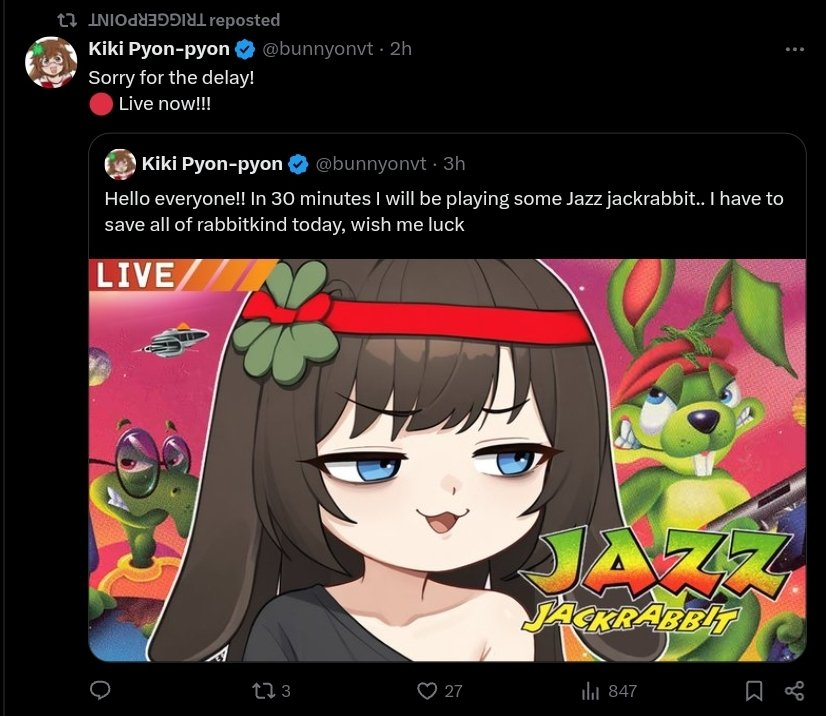Click the "Live now!!!" post text
This screenshot has width=826, height=716.
pyautogui.click(x=165, y=103)
